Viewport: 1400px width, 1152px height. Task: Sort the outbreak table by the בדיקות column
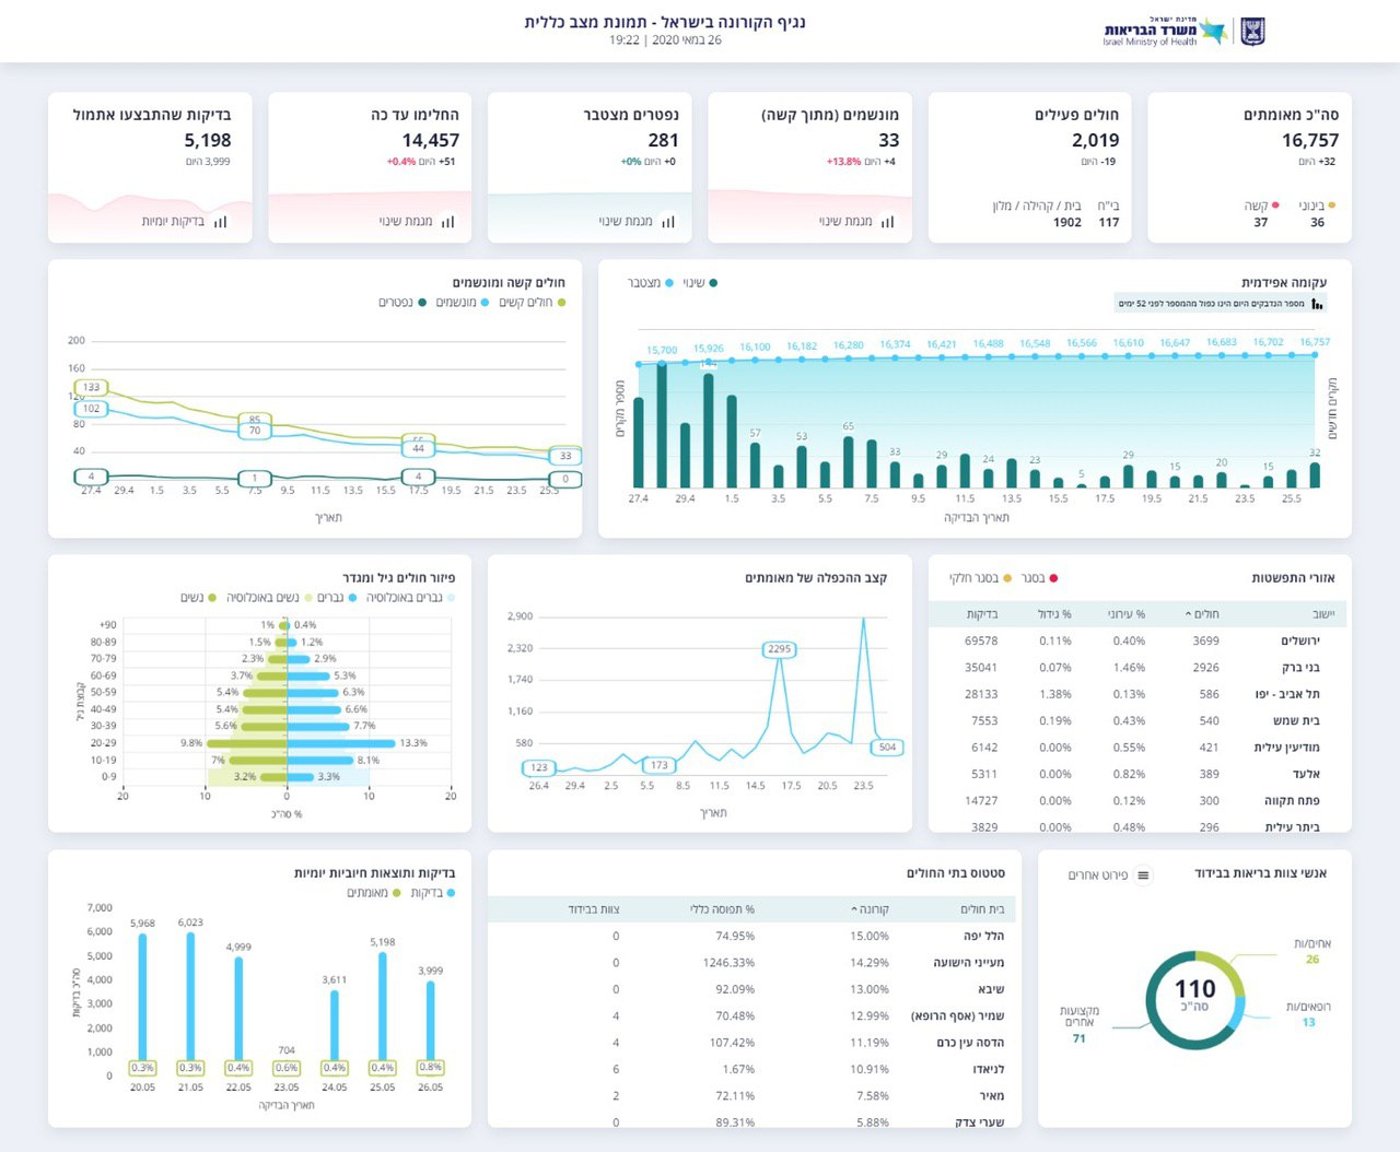click(x=982, y=614)
